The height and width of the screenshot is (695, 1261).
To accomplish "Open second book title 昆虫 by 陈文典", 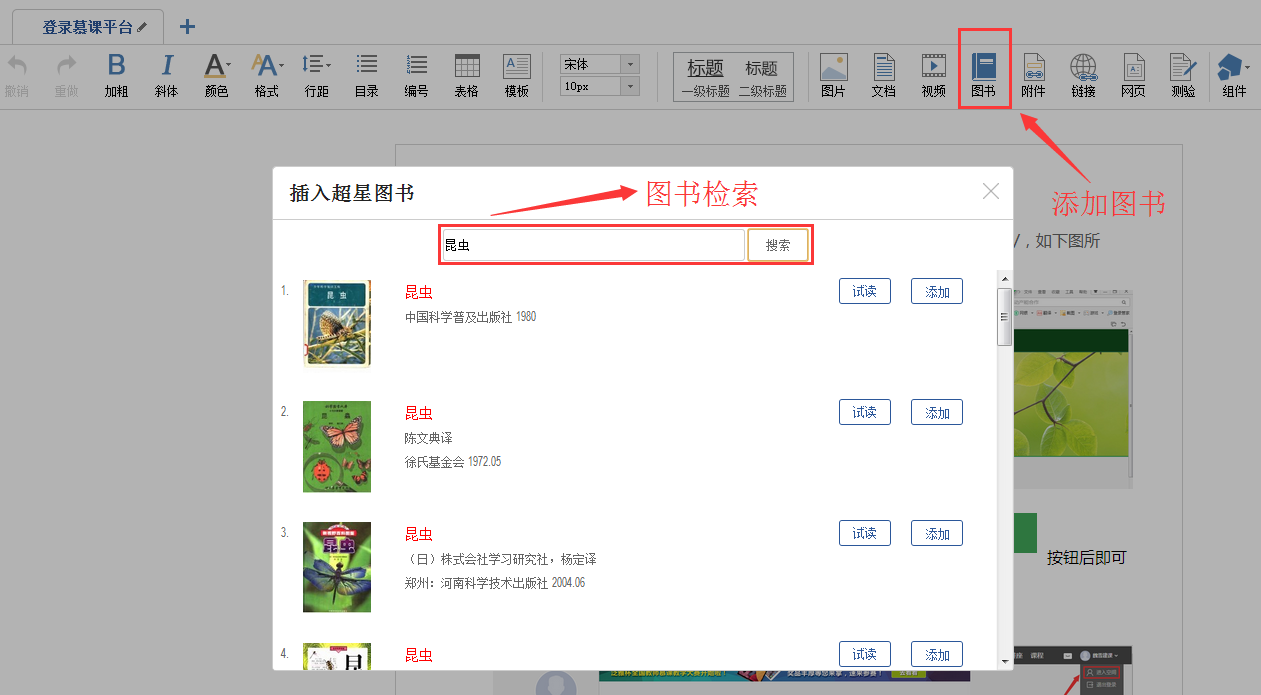I will coord(419,413).
